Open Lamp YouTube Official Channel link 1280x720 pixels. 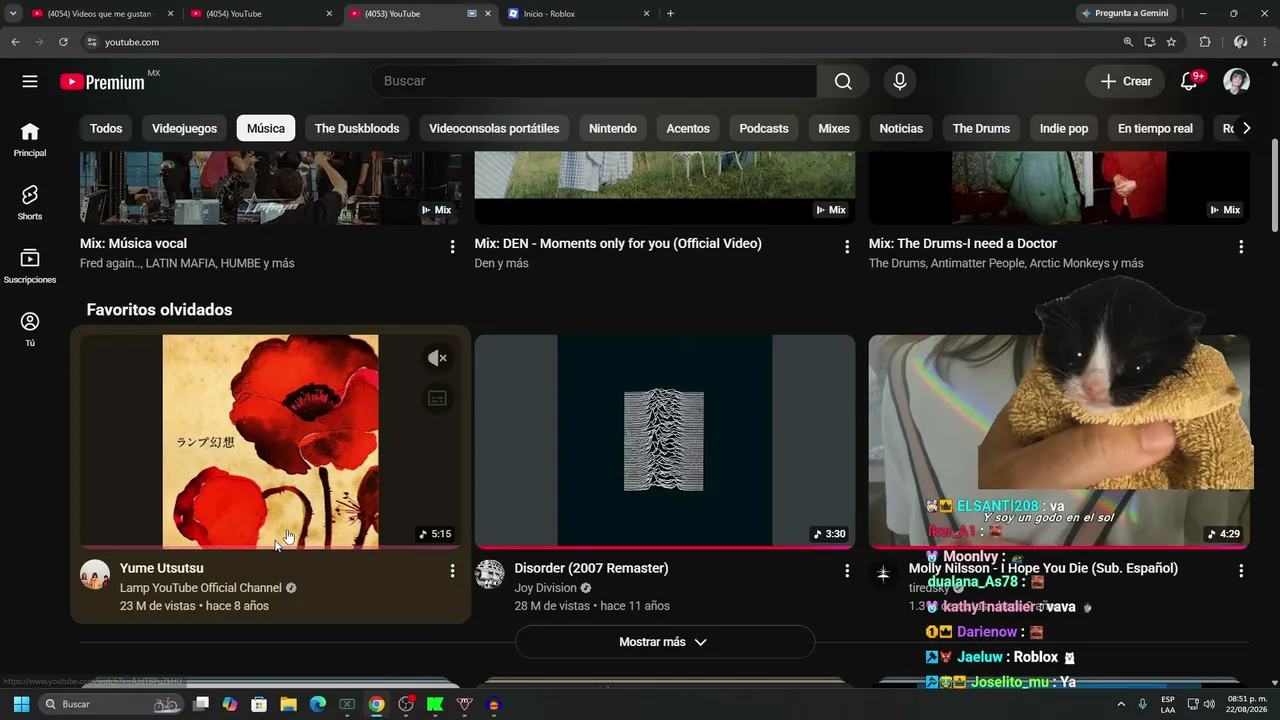(201, 588)
